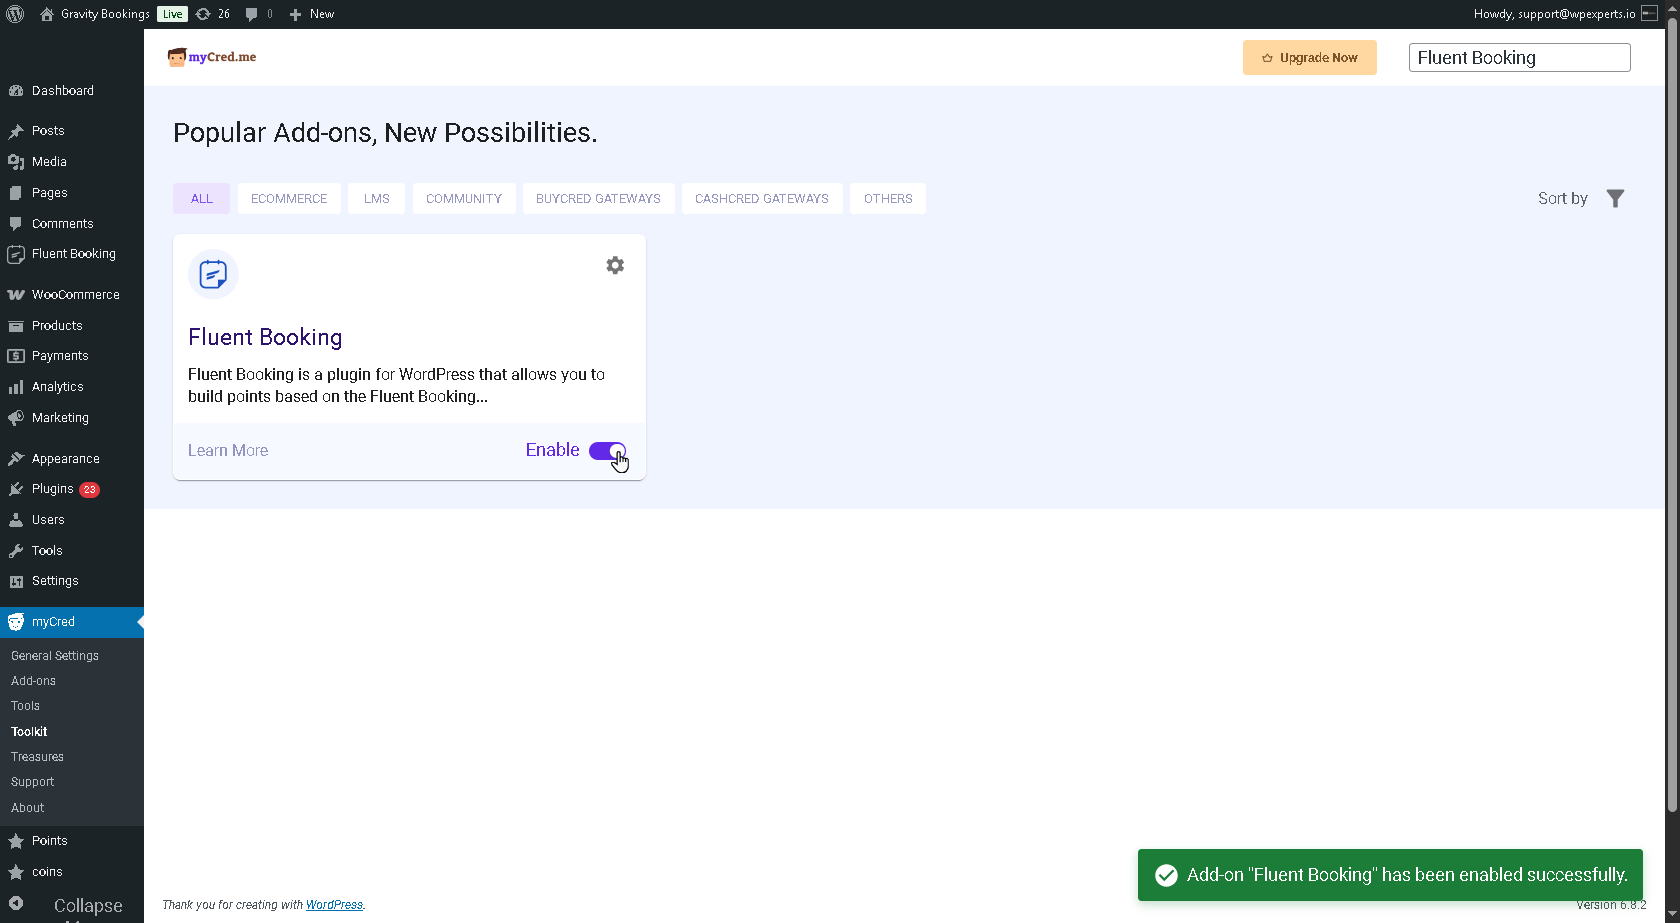Disable the Fluent Booking add-on toggle
The image size is (1680, 923).
click(x=607, y=451)
